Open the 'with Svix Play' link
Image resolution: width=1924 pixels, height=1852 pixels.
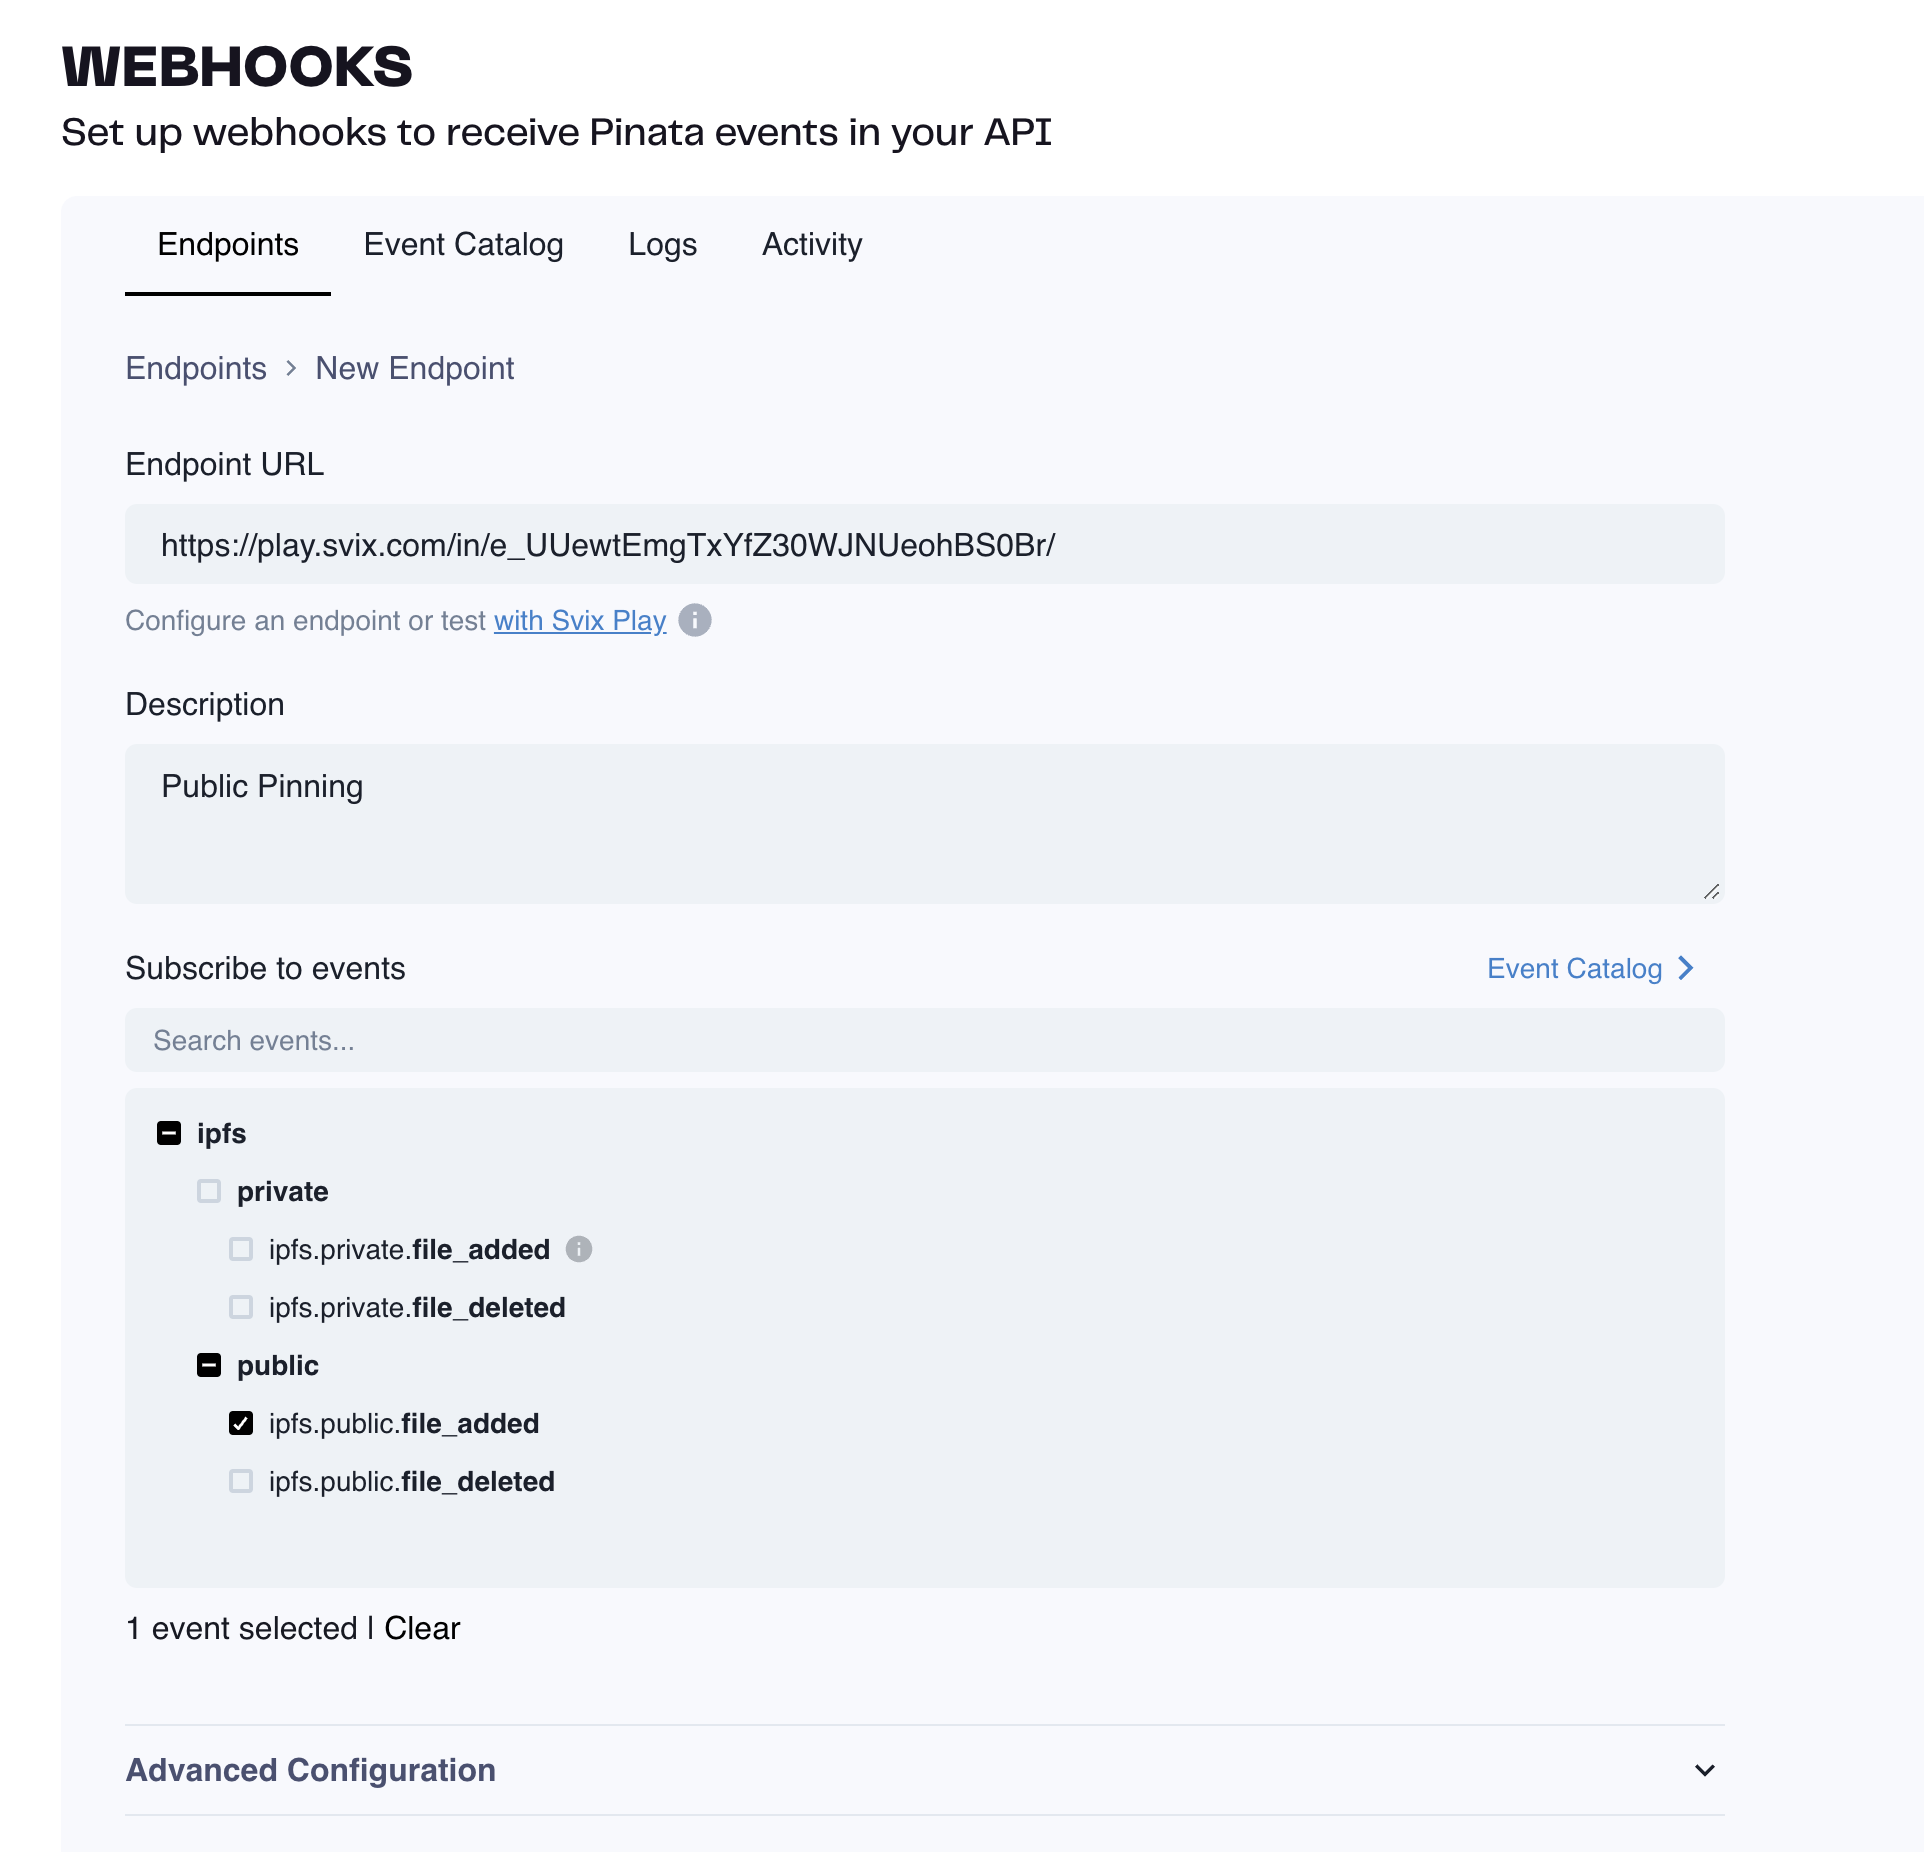(x=580, y=620)
